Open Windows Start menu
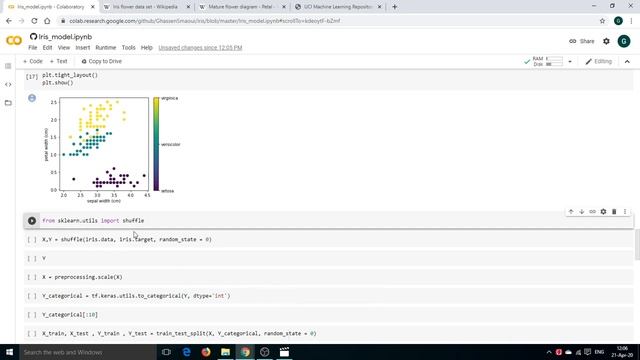Image resolution: width=640 pixels, height=360 pixels. pos(9,352)
